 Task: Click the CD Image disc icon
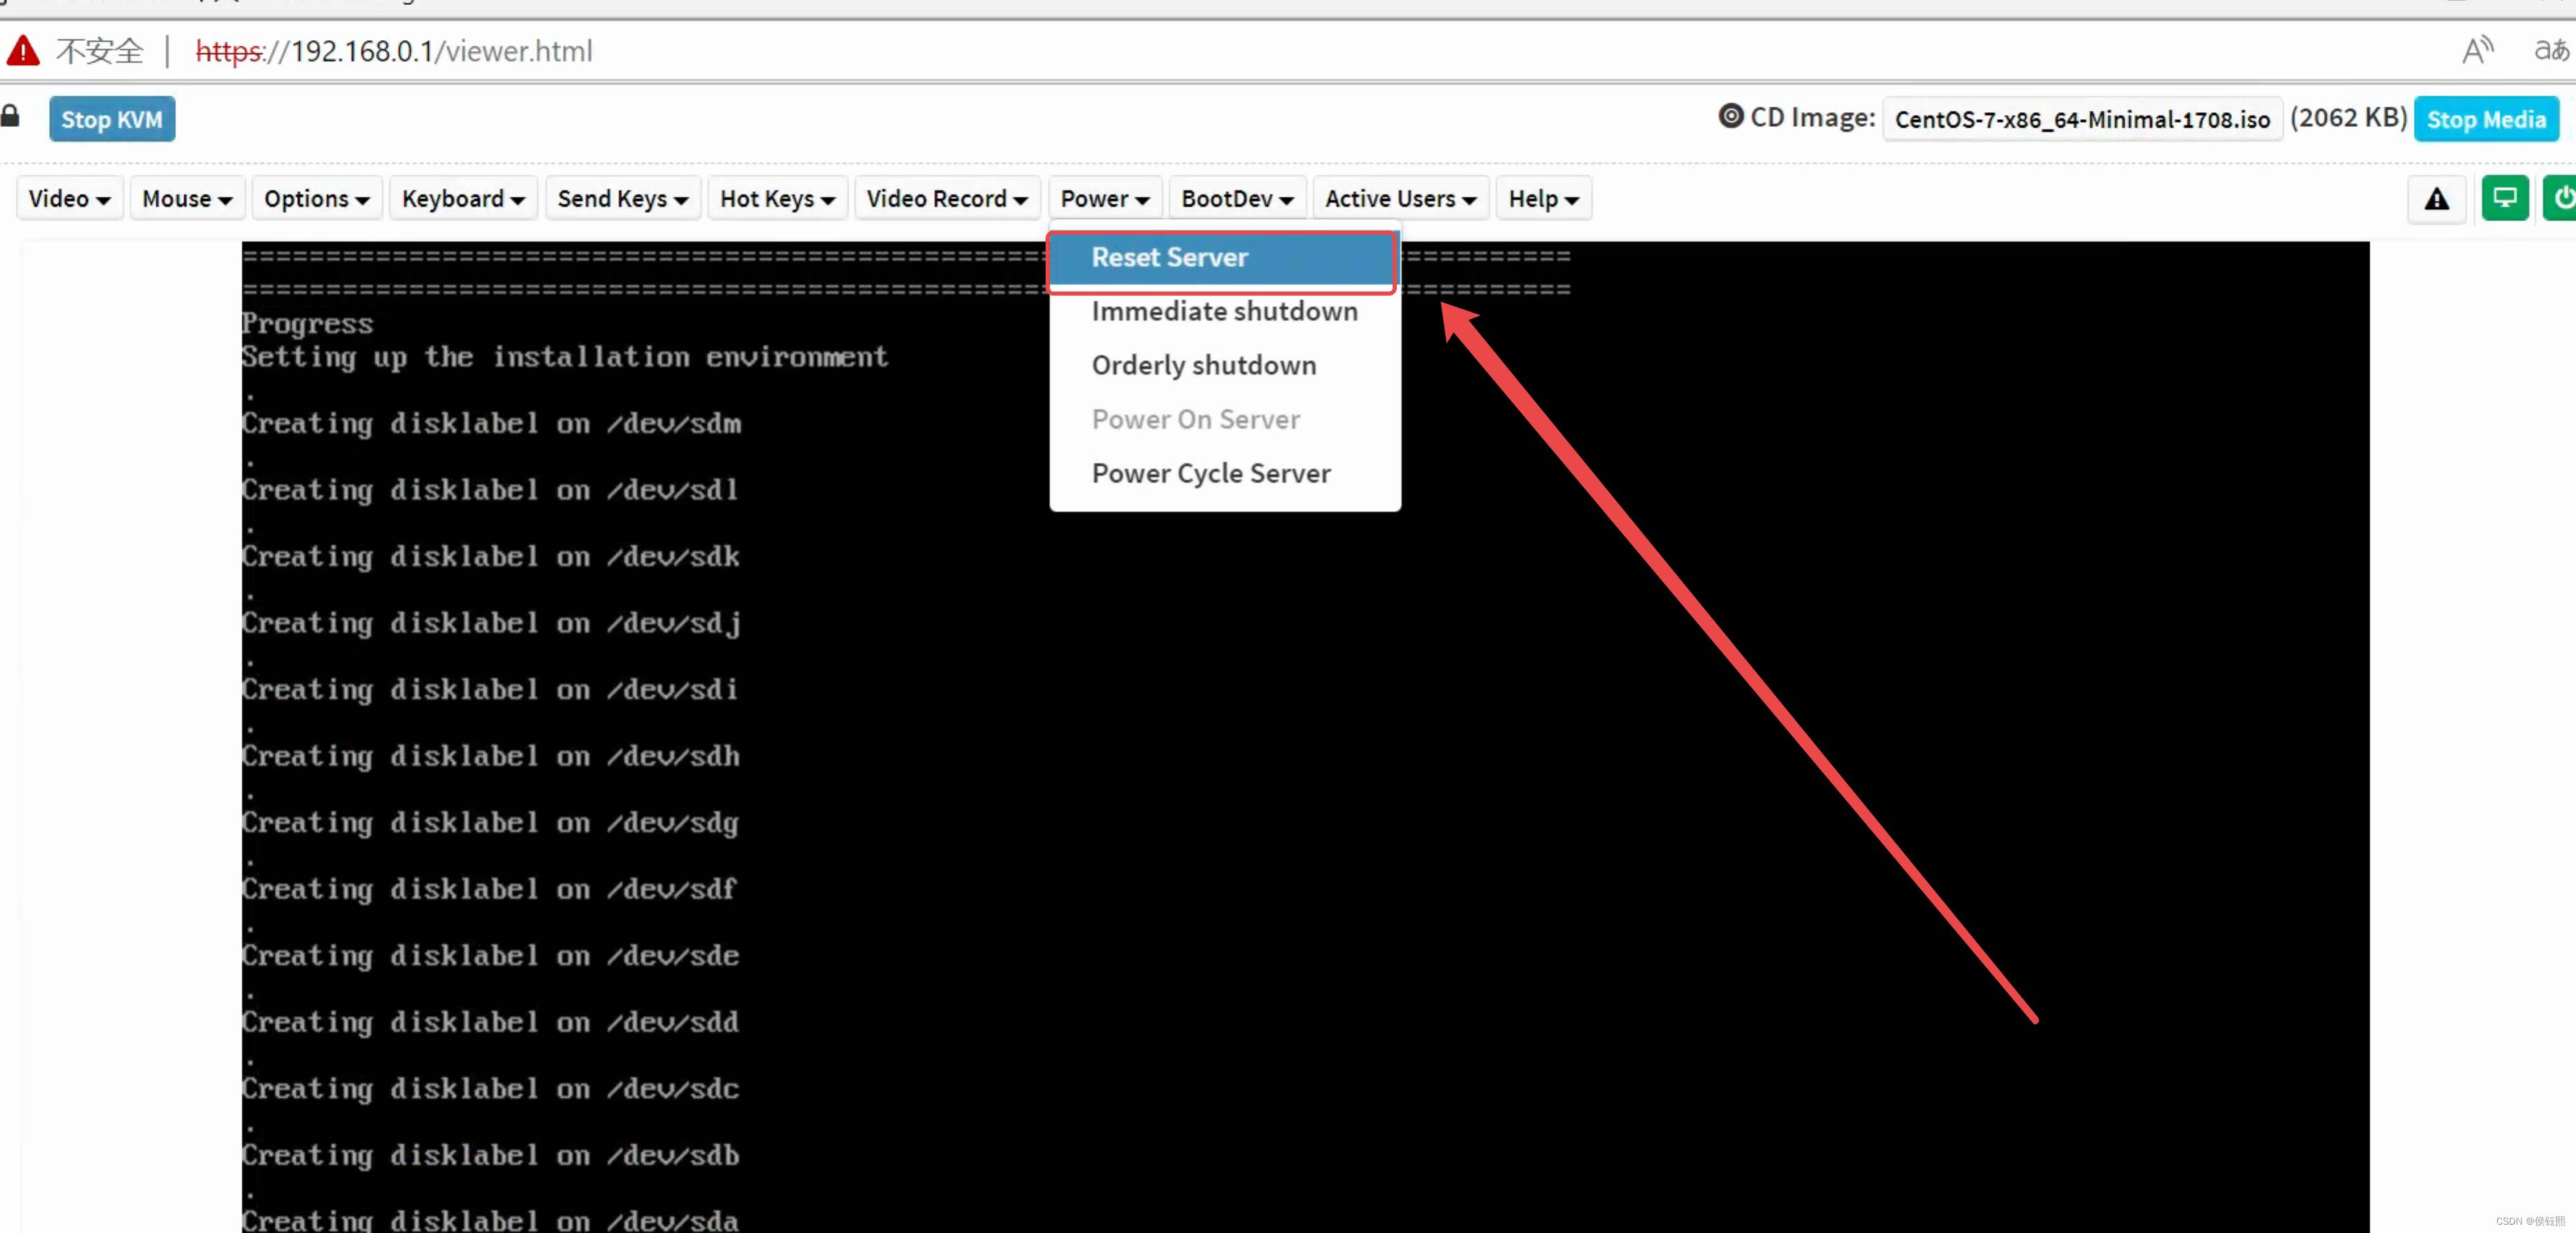(1730, 117)
